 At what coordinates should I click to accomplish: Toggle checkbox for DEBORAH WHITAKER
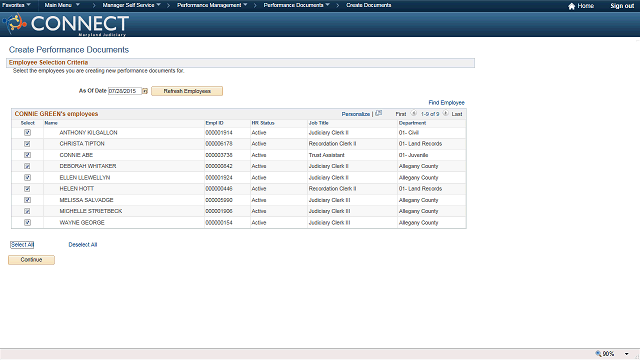(x=27, y=166)
